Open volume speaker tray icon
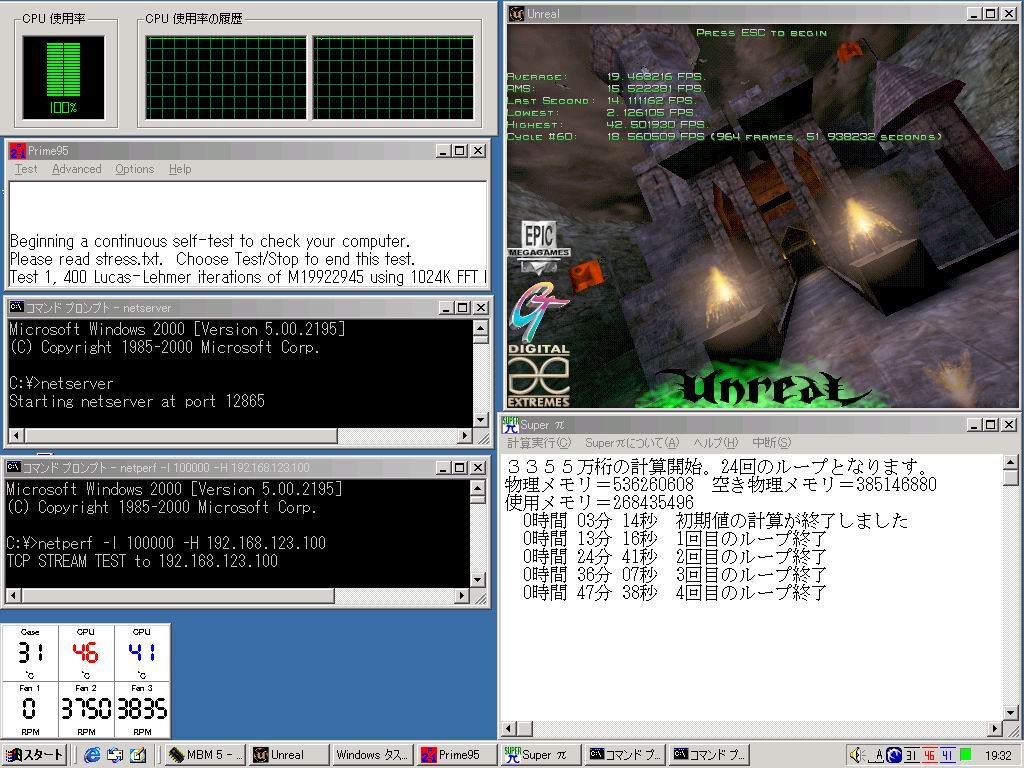Image resolution: width=1024 pixels, height=768 pixels. 857,756
